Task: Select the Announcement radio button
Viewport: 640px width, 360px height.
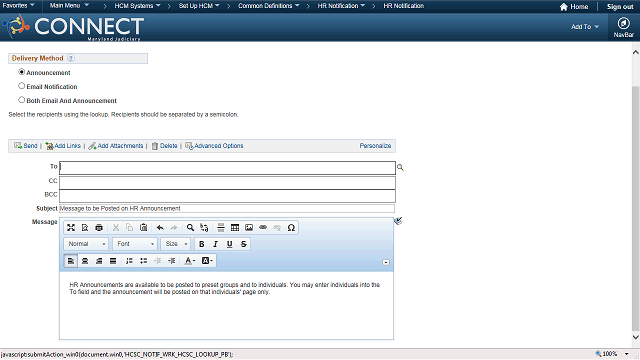Action: click(22, 72)
